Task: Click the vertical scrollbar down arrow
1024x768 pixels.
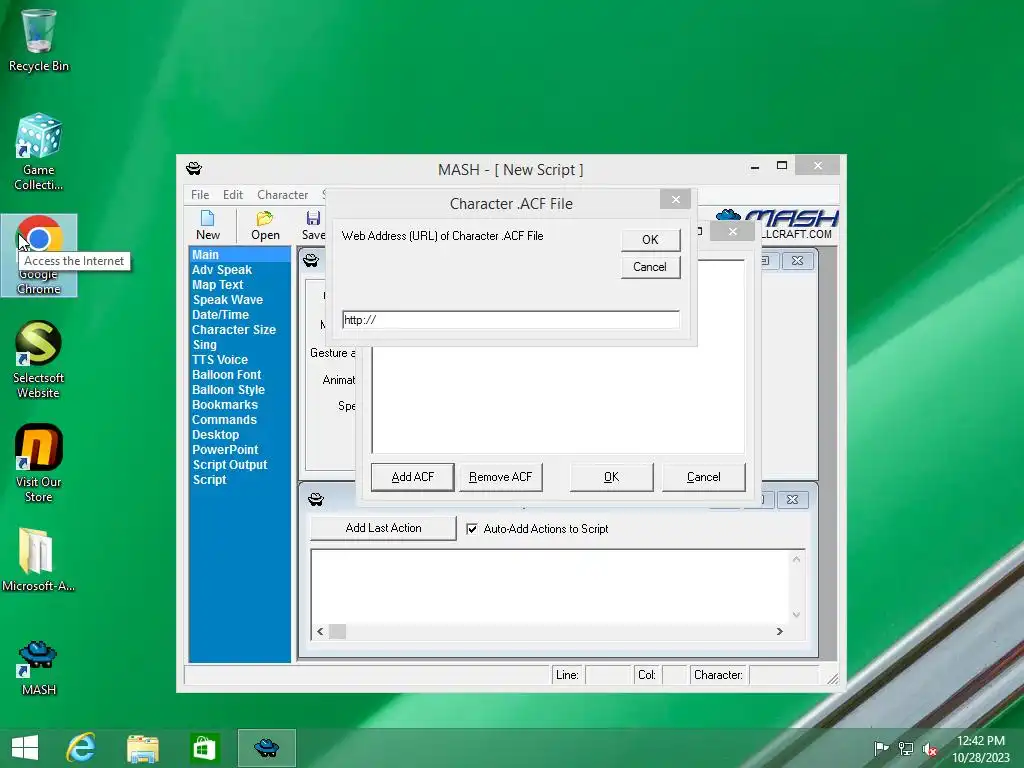Action: point(796,615)
